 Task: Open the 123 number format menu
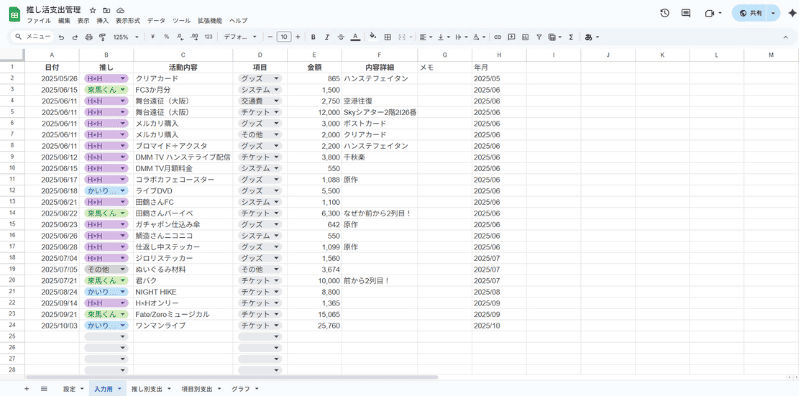click(208, 37)
